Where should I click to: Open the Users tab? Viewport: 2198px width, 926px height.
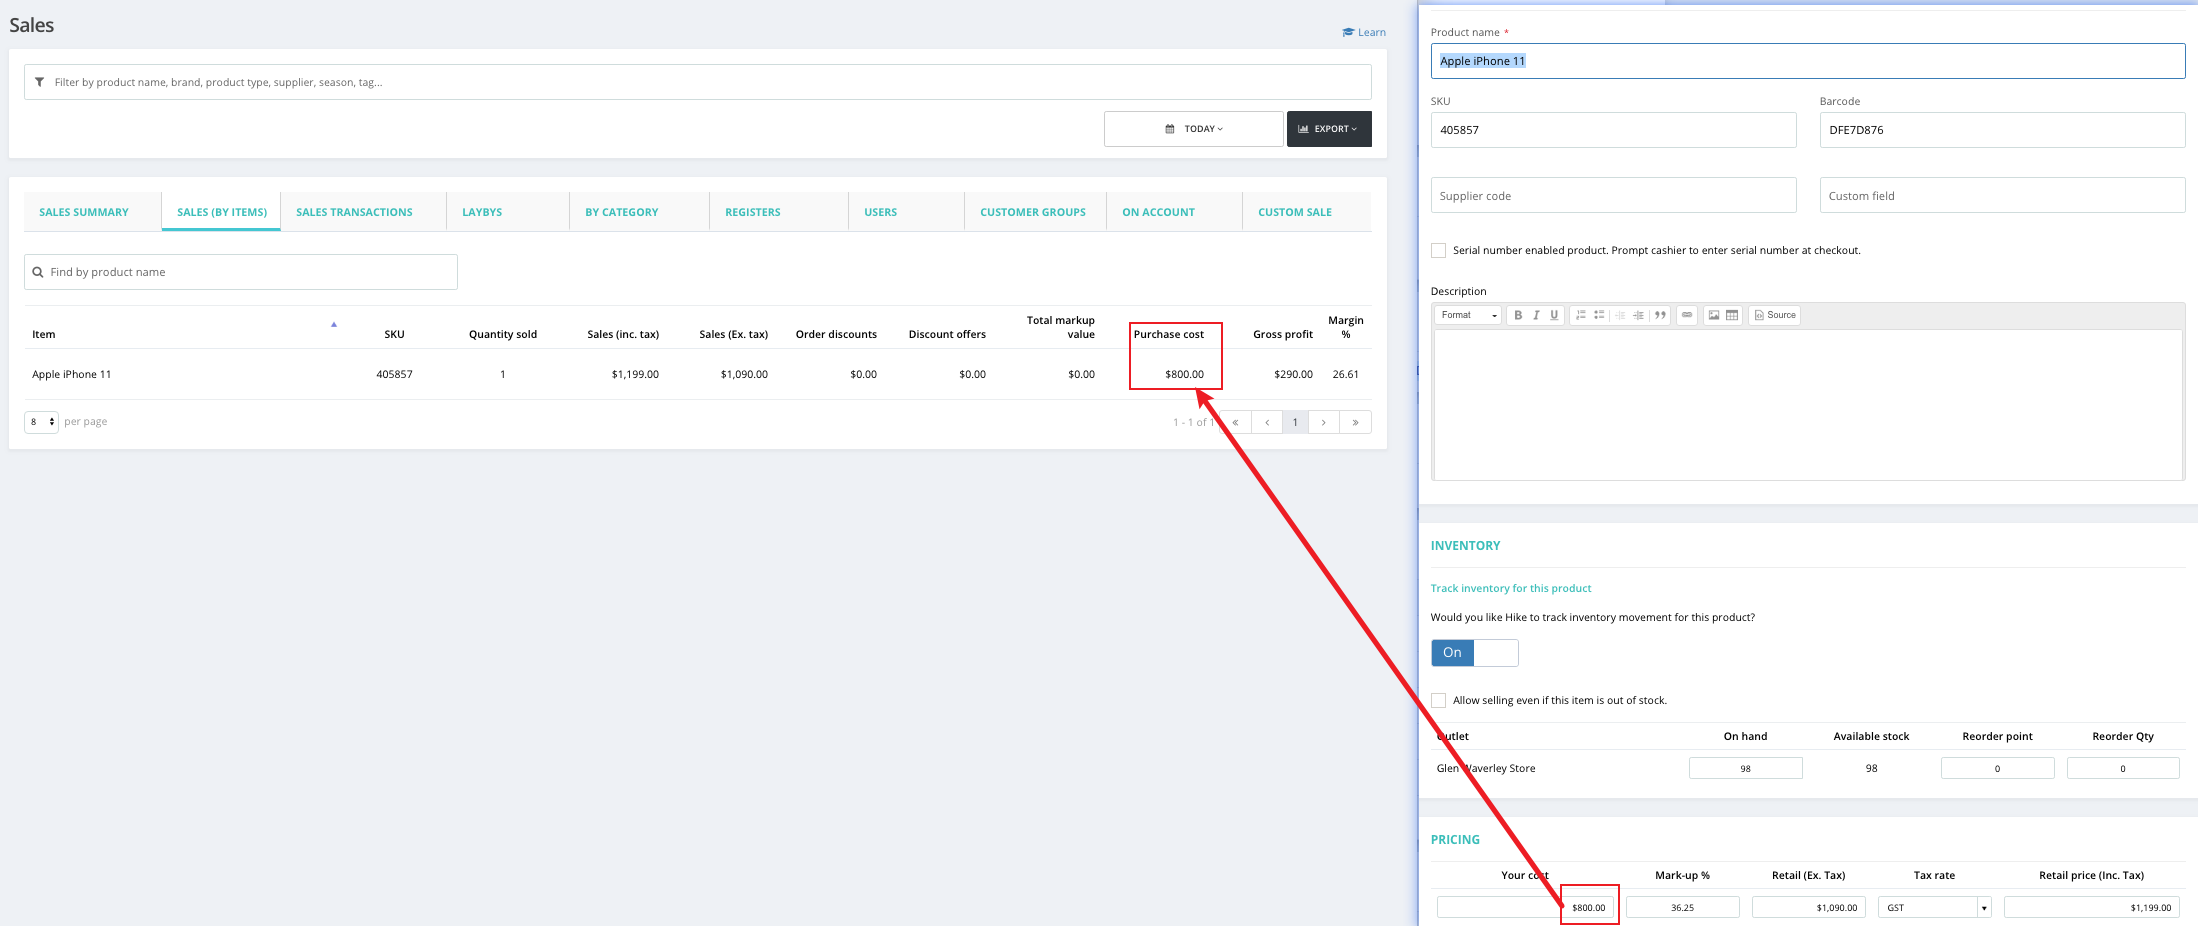click(881, 212)
